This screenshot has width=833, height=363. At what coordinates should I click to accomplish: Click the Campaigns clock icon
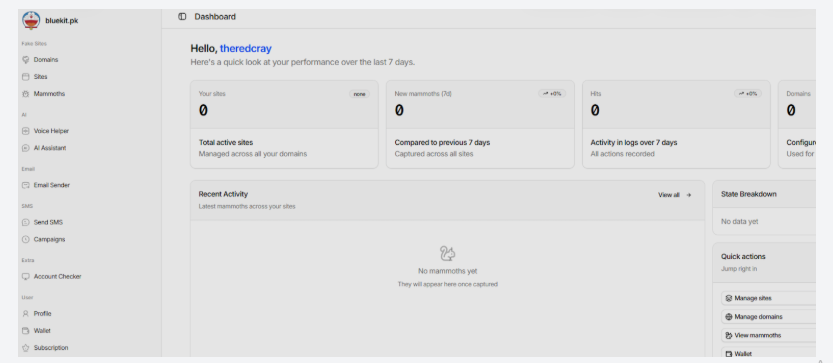click(x=26, y=240)
